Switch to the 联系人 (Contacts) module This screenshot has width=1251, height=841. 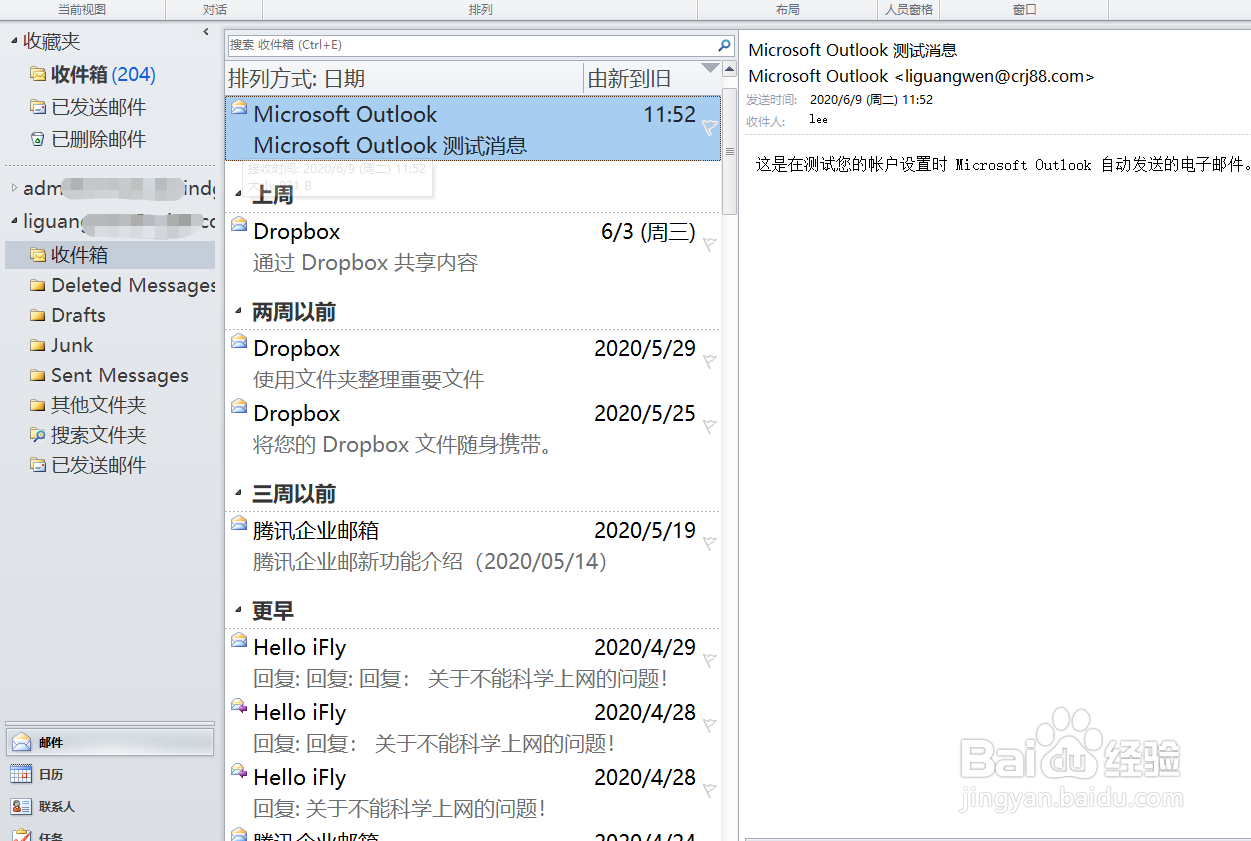tap(109, 806)
